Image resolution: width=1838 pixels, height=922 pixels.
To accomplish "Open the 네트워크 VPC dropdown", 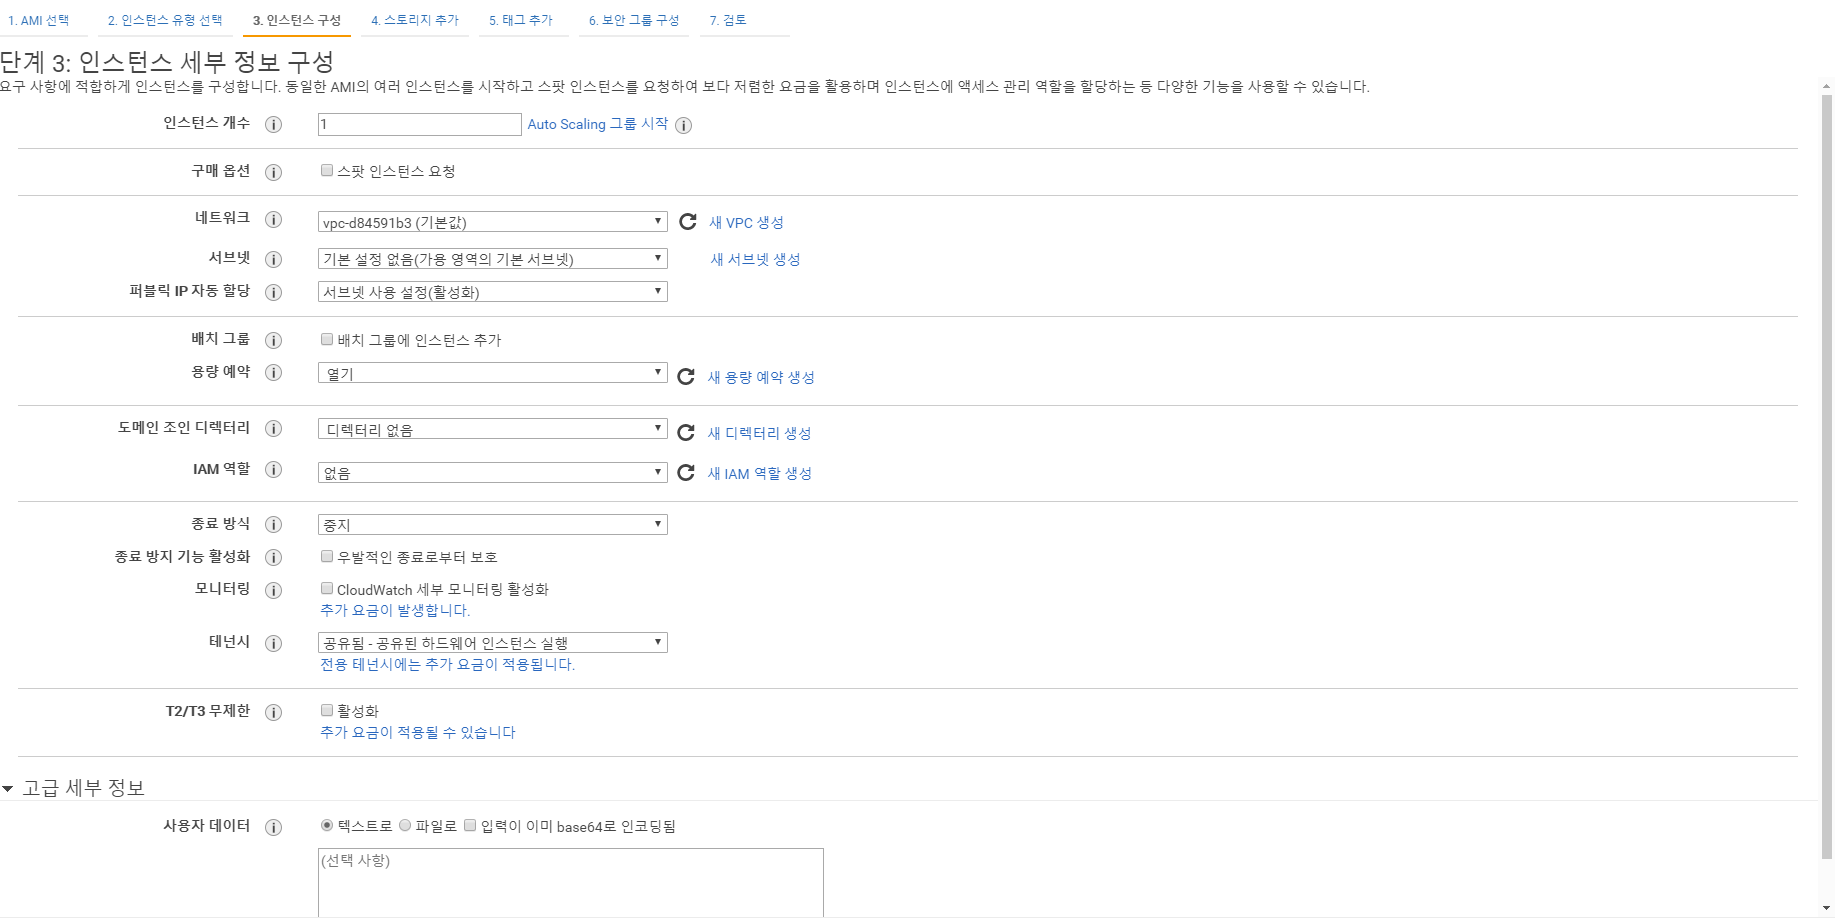I will point(492,222).
